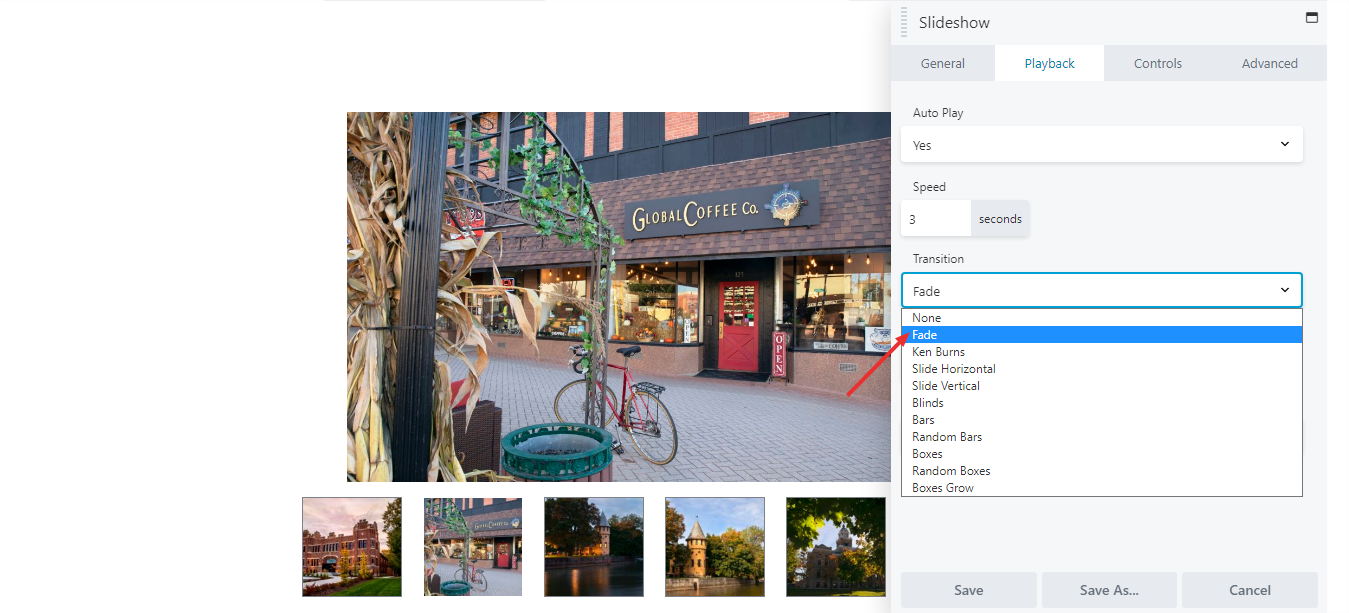Screen dimensions: 1349x613
Task: Select the daytime tower thumbnail
Action: click(x=715, y=547)
